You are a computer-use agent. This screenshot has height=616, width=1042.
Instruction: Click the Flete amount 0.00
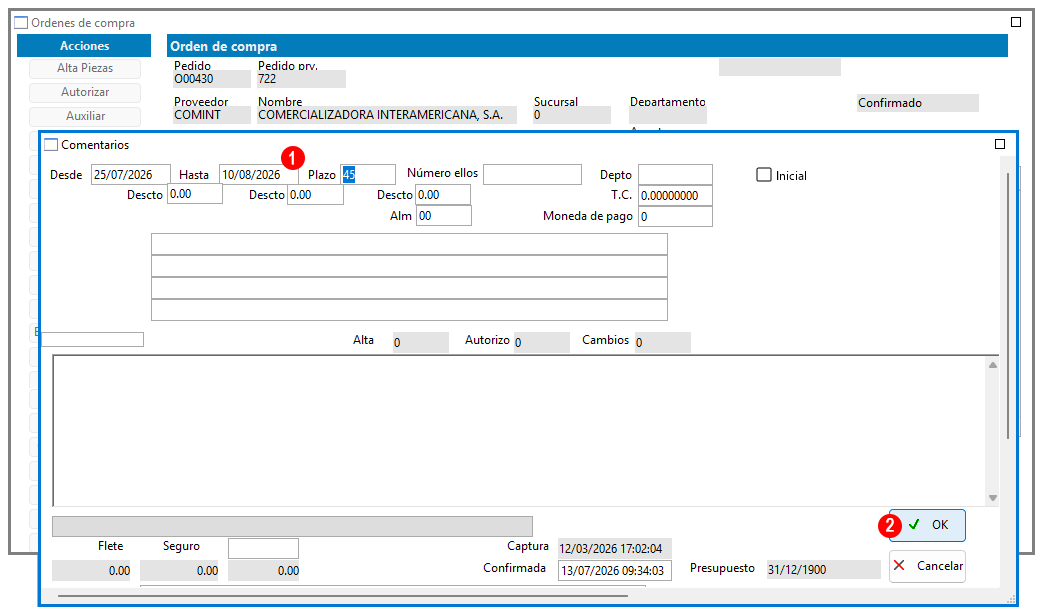pos(91,571)
